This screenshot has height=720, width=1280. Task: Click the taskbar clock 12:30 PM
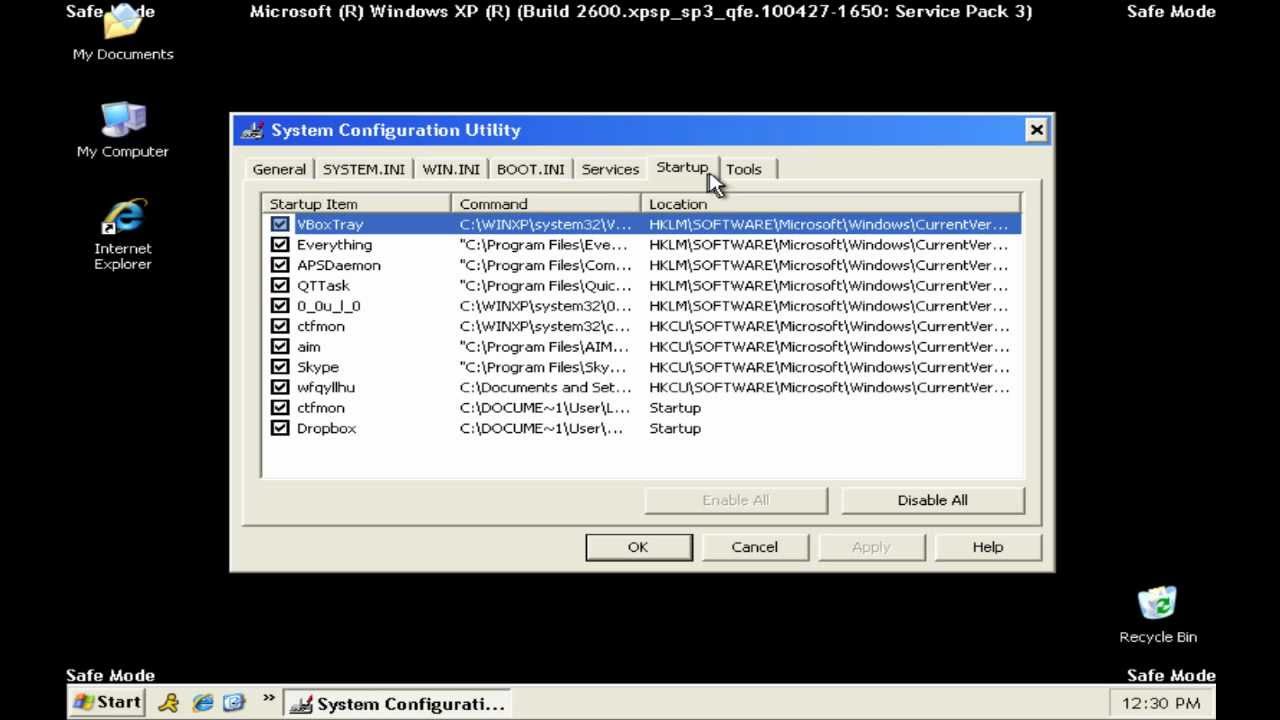1161,704
